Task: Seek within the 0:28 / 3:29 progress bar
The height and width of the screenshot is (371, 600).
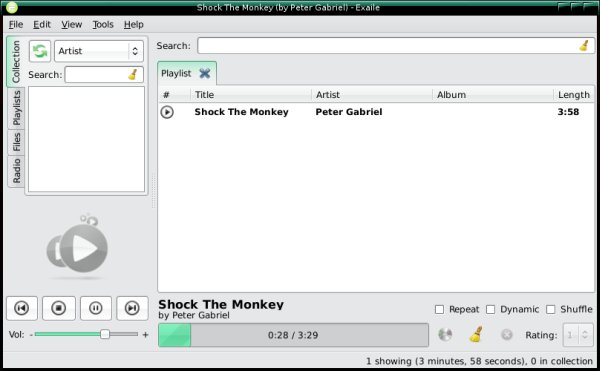Action: 293,335
